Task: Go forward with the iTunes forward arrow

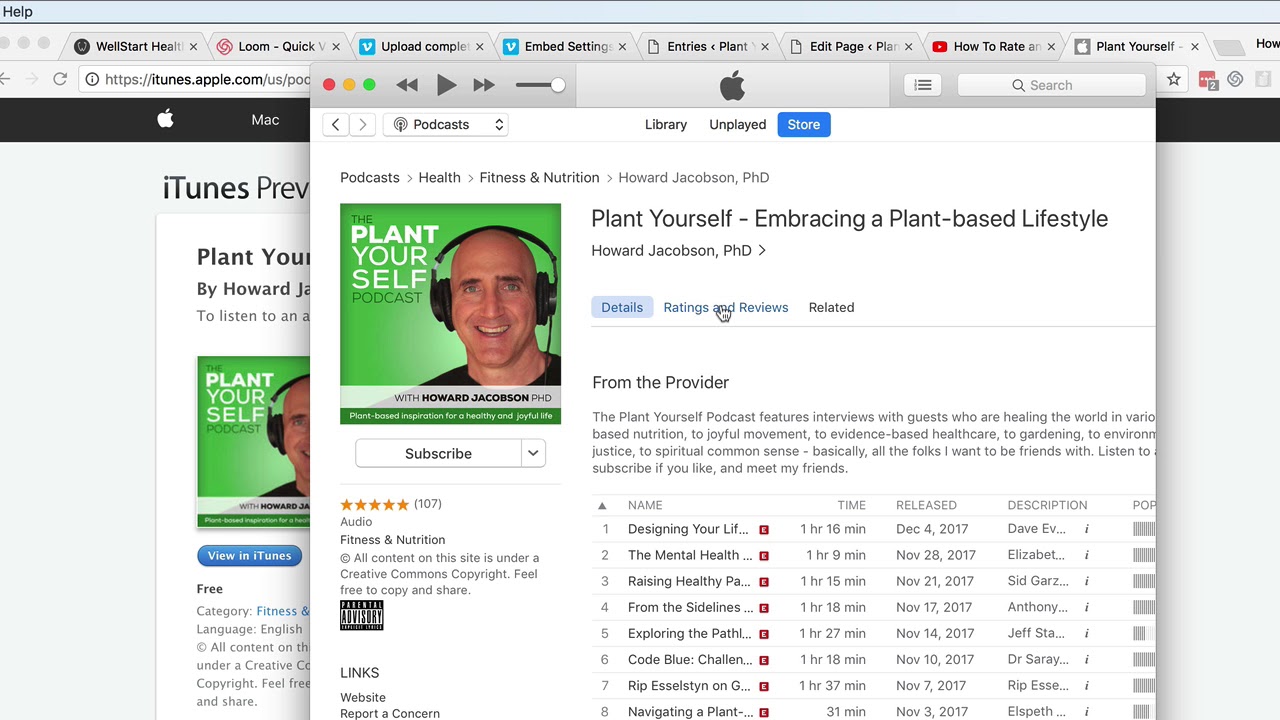Action: click(x=363, y=124)
